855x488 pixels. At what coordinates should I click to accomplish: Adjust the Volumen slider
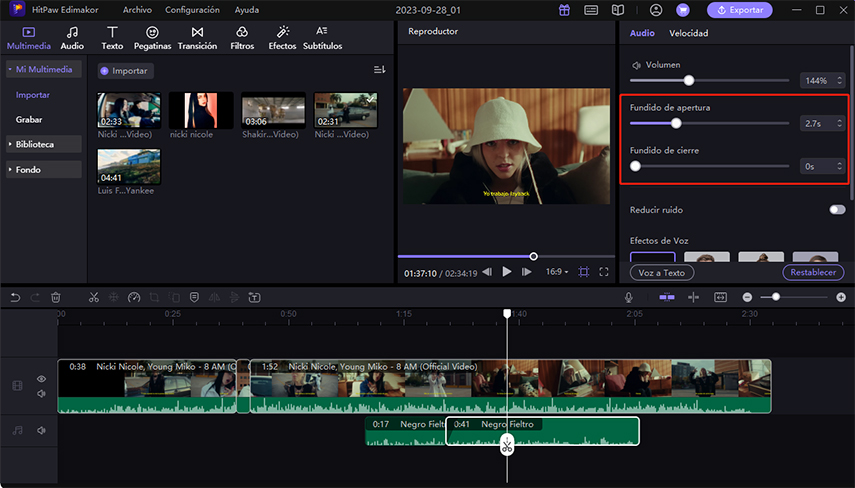(x=689, y=81)
